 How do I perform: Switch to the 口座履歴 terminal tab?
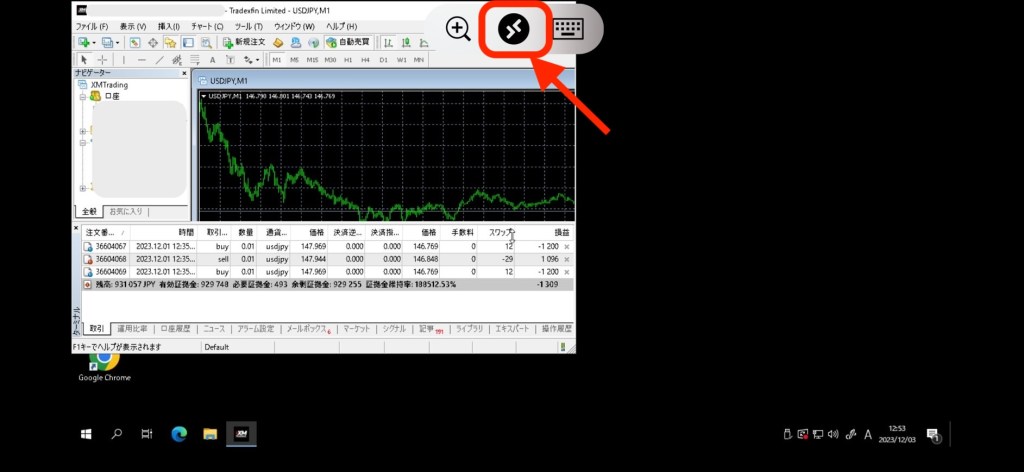coord(176,328)
